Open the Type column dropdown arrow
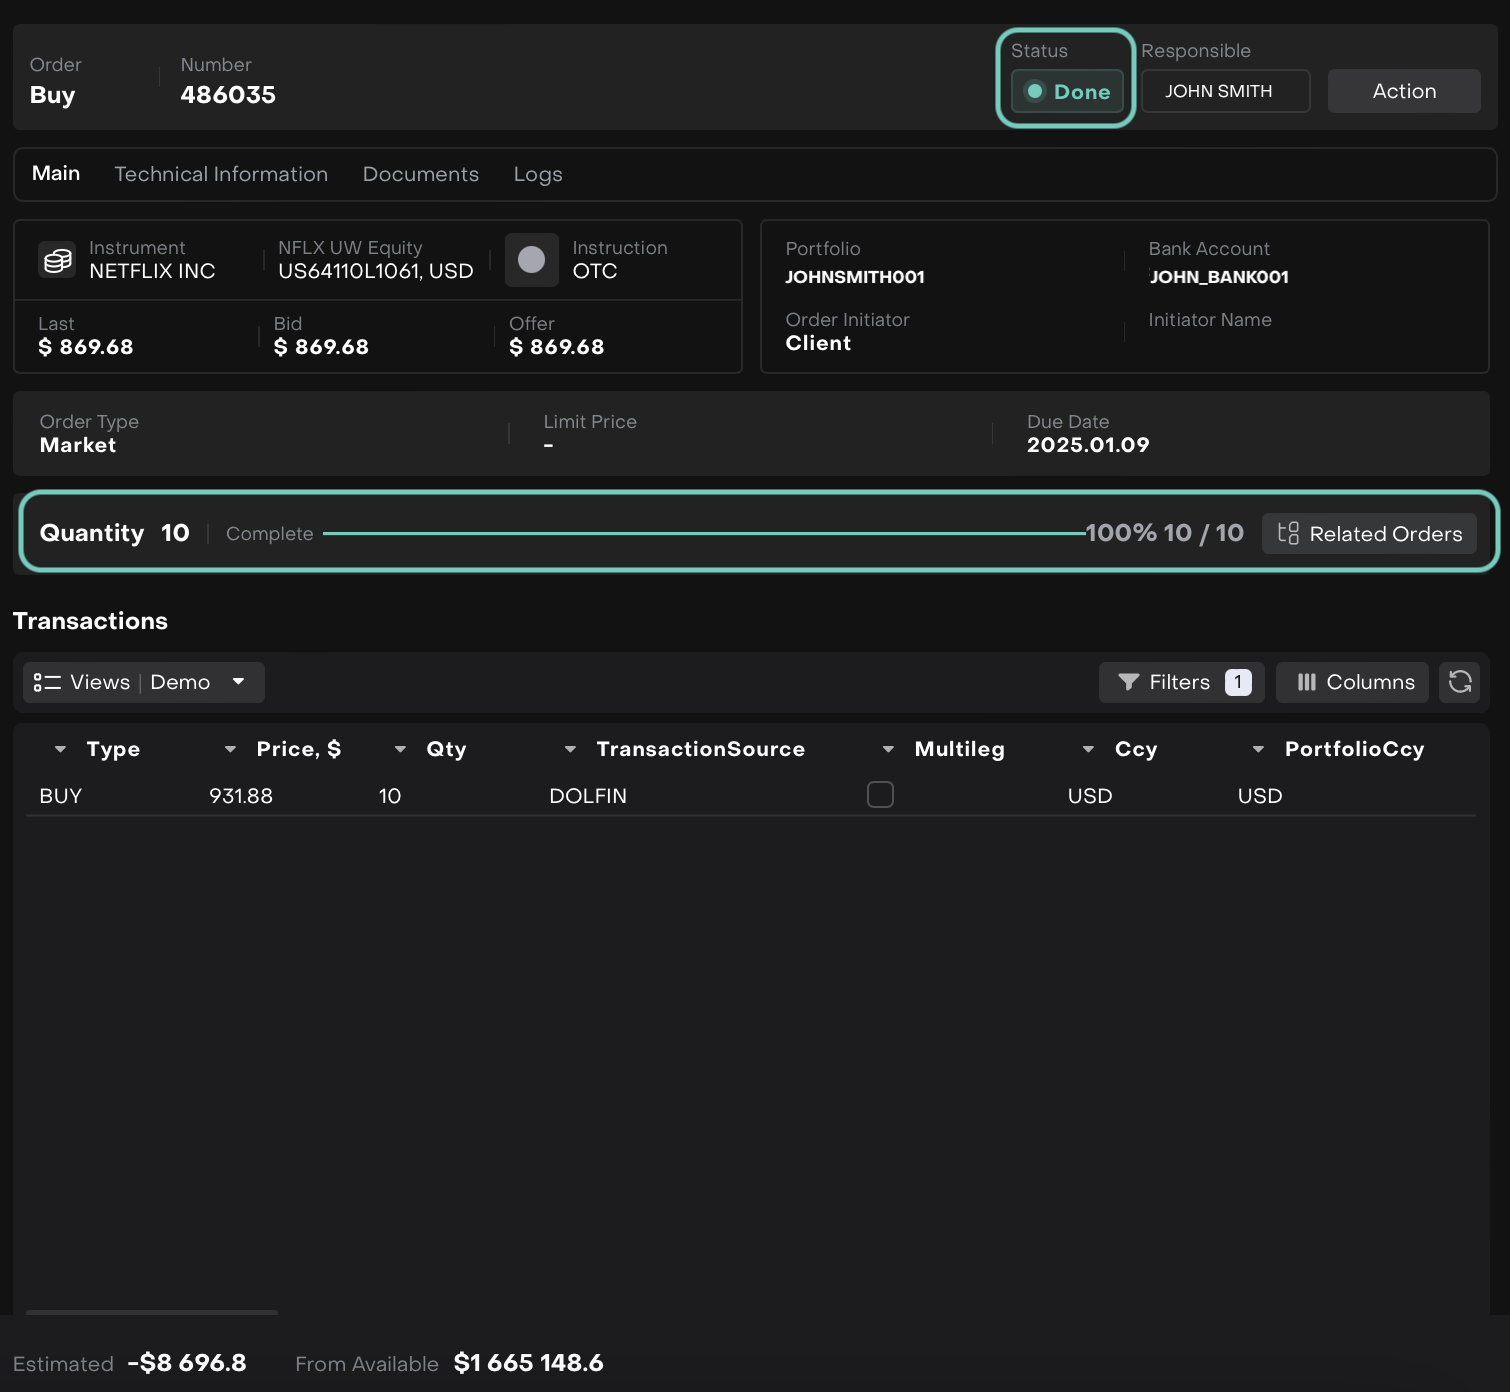 pos(60,749)
